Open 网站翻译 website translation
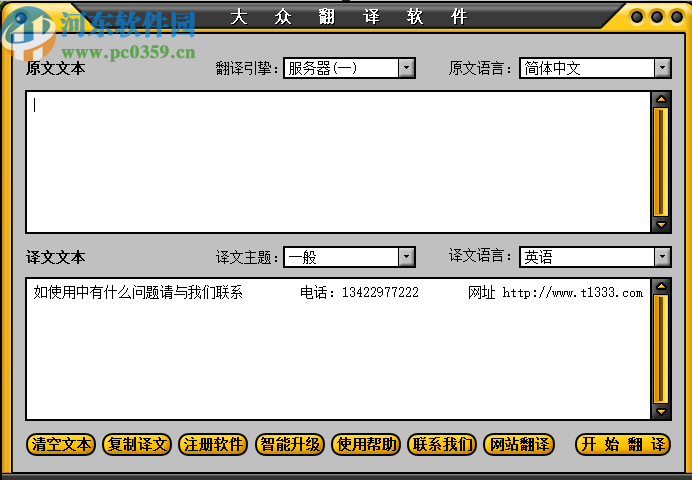 click(519, 444)
